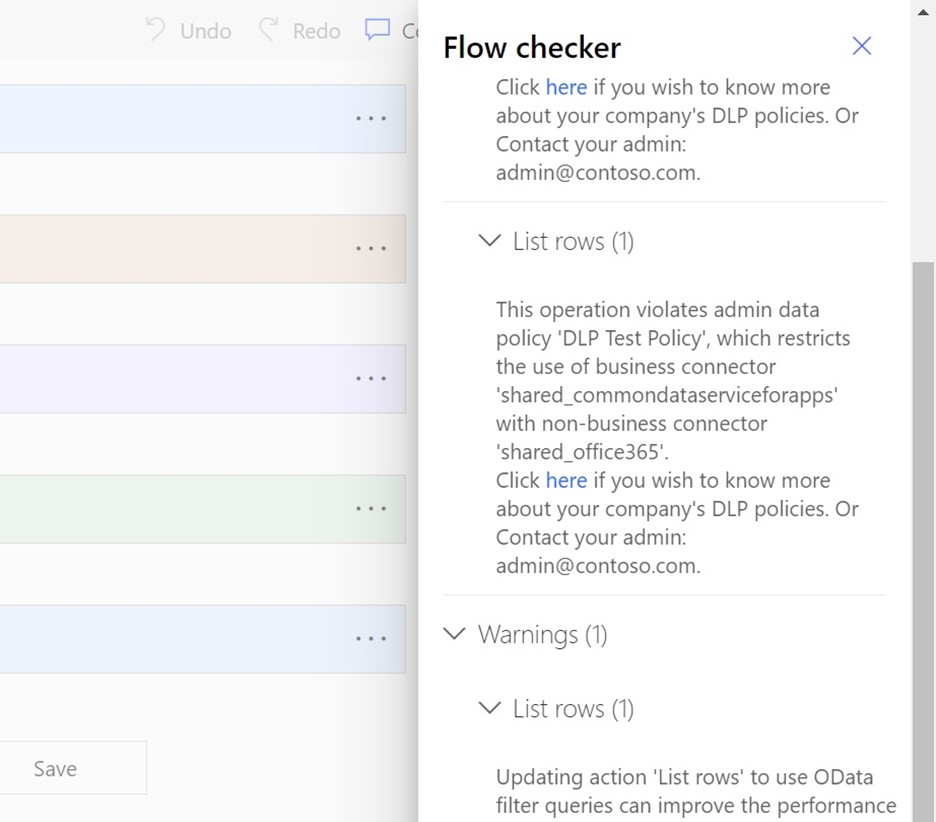
Task: Collapse the Warnings (1) section
Action: click(x=454, y=634)
